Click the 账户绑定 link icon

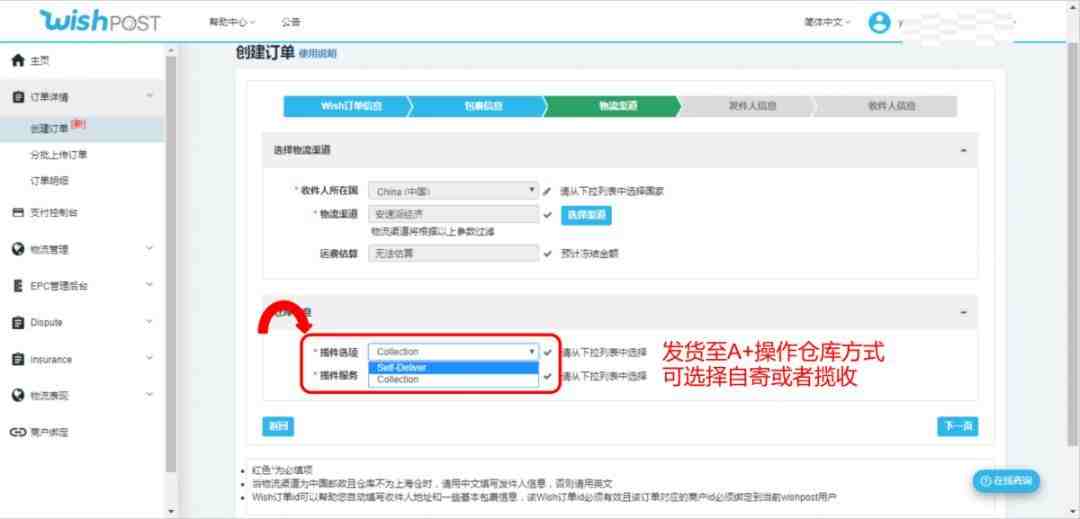pos(18,432)
